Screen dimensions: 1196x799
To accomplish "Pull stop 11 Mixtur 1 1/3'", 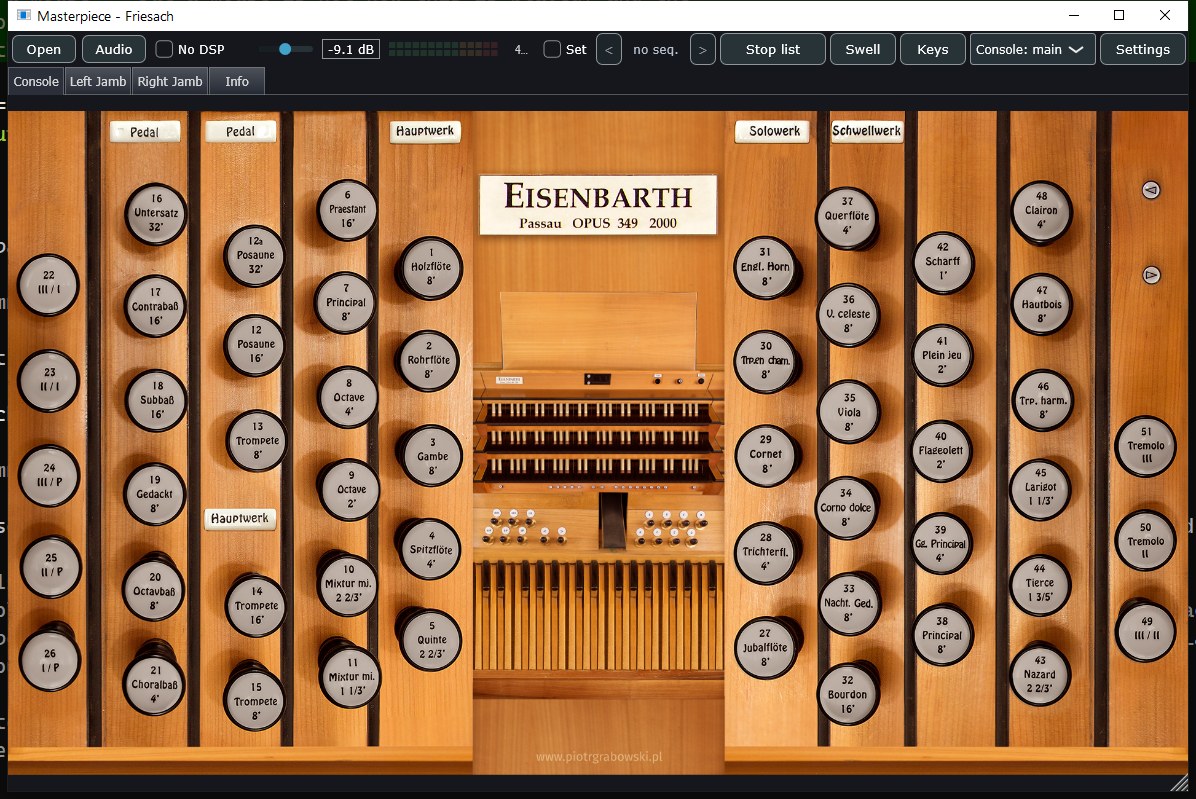I will [351, 676].
